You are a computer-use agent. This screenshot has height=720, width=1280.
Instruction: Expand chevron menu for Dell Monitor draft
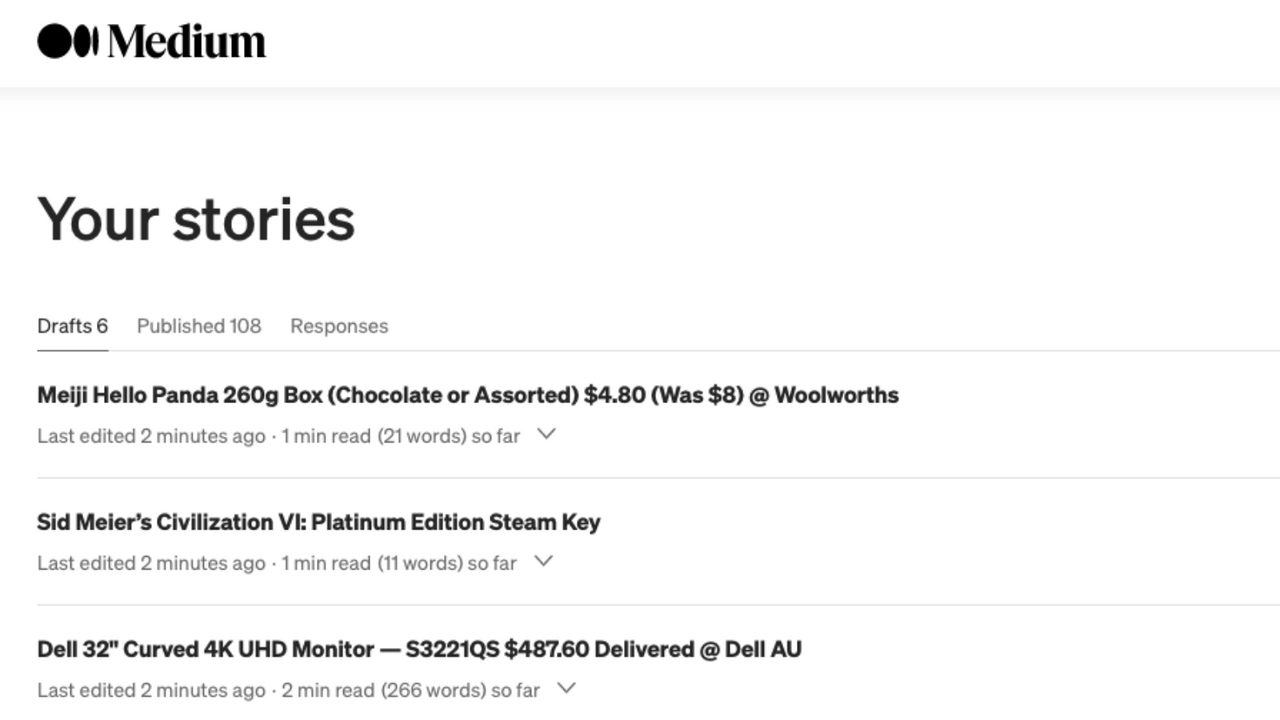(x=566, y=689)
